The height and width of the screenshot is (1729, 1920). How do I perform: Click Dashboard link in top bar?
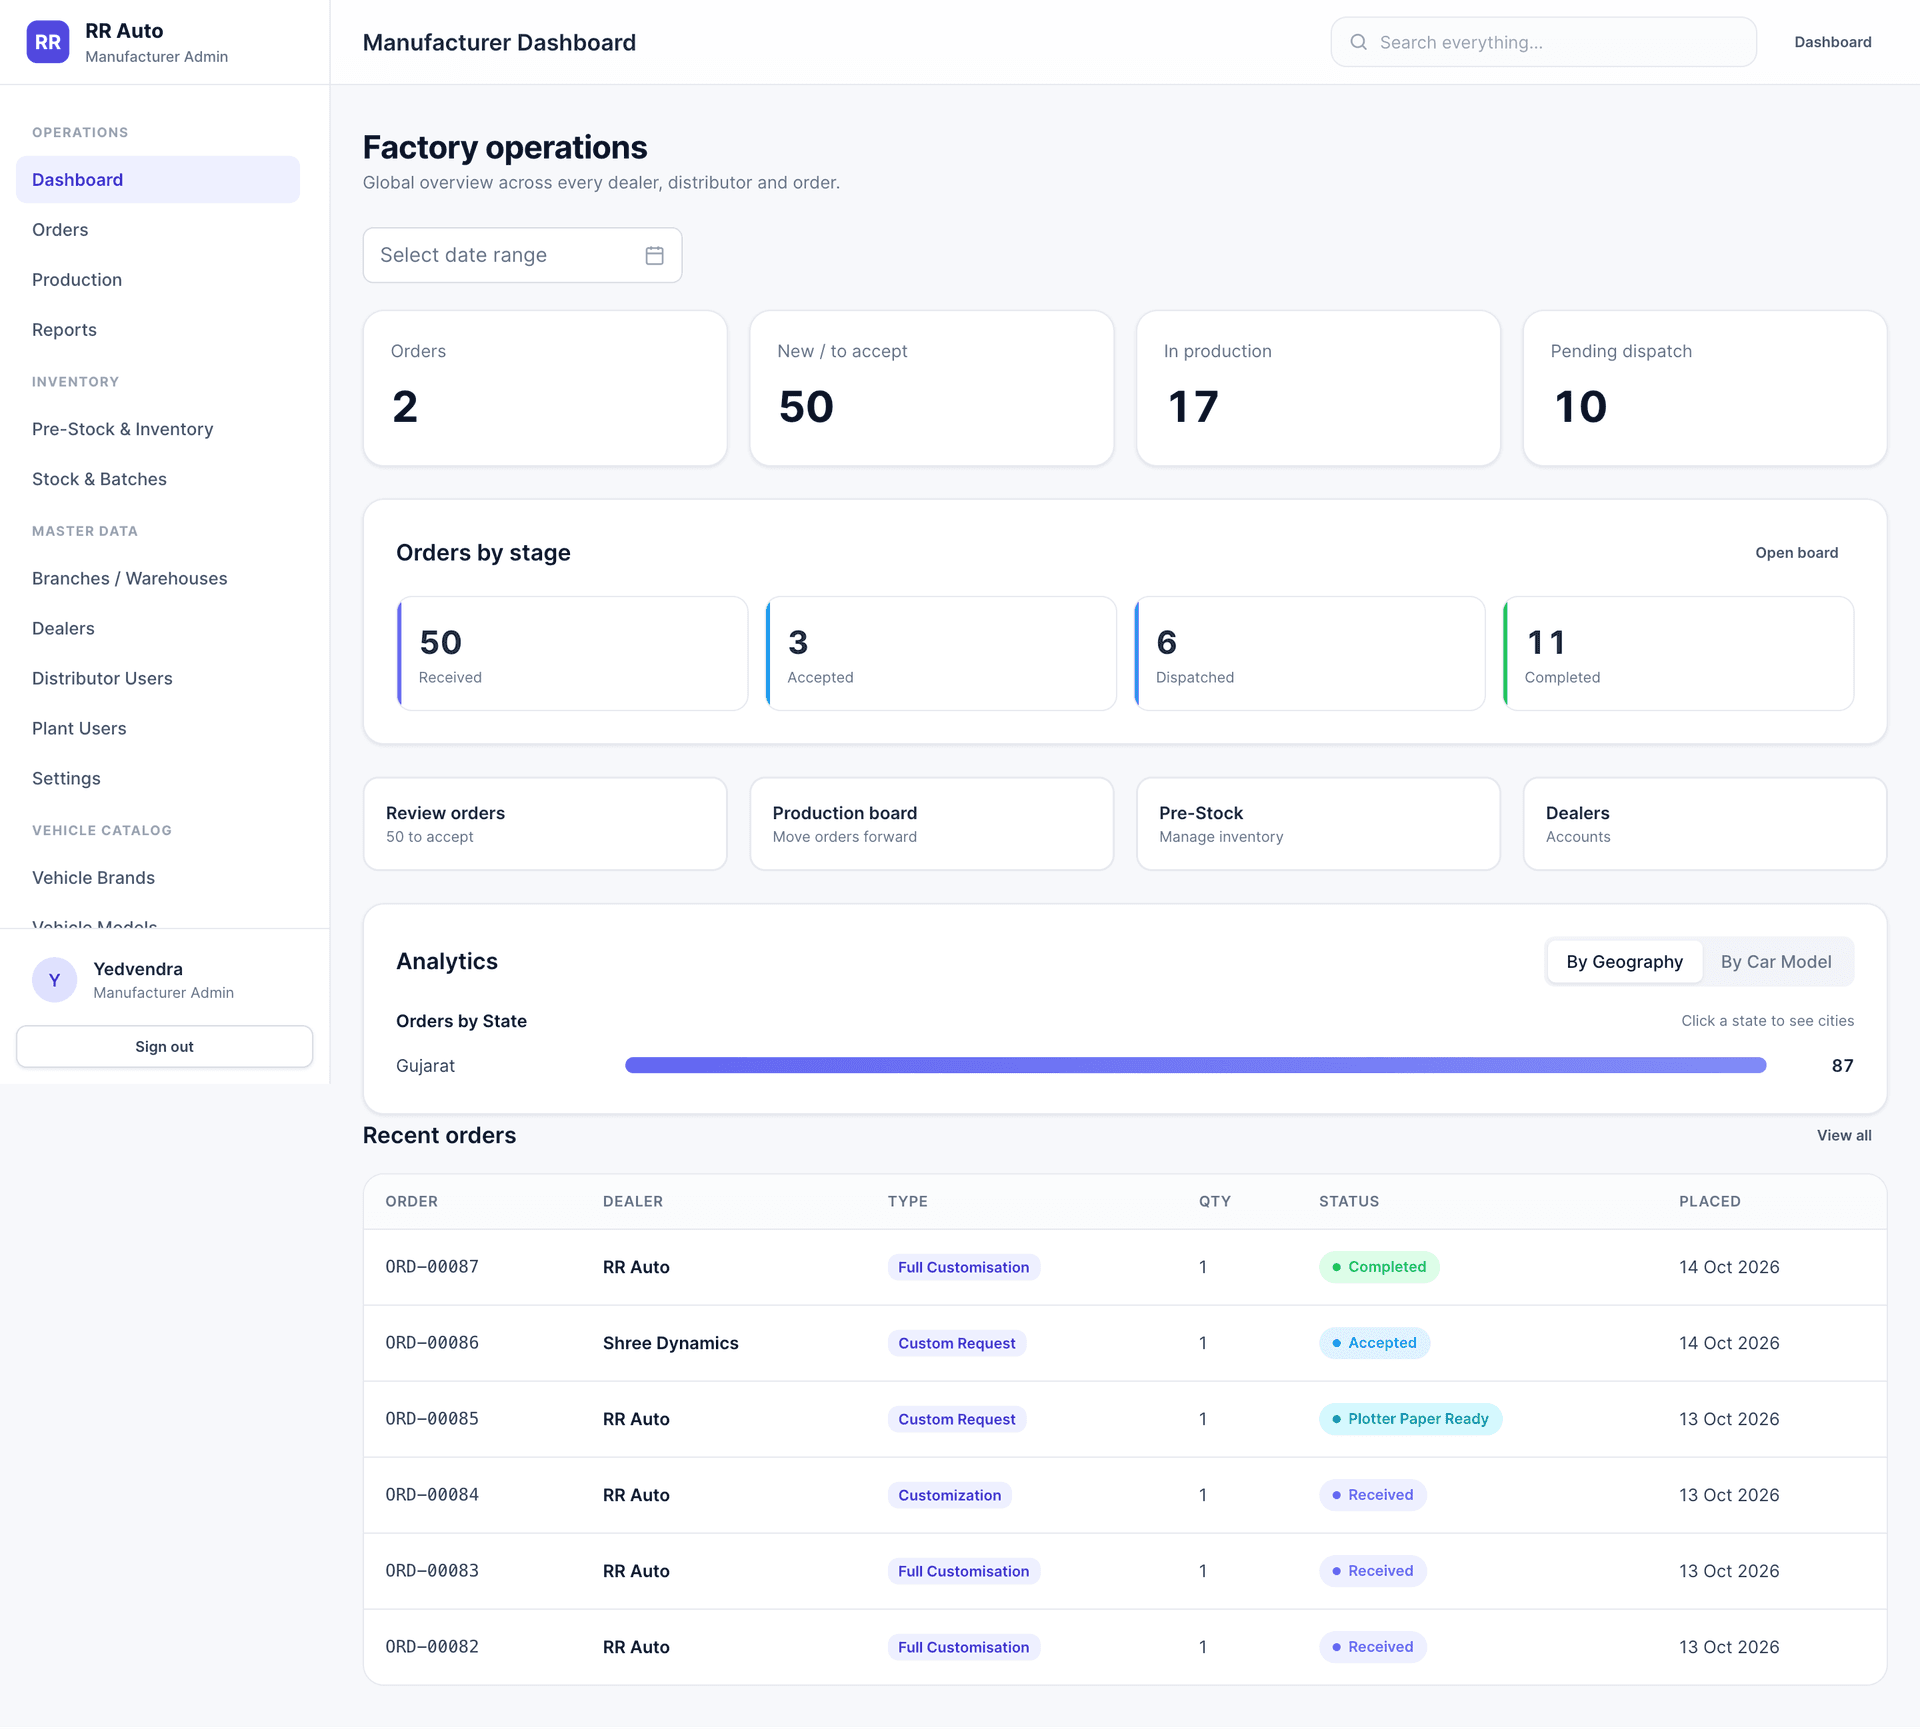point(1832,42)
